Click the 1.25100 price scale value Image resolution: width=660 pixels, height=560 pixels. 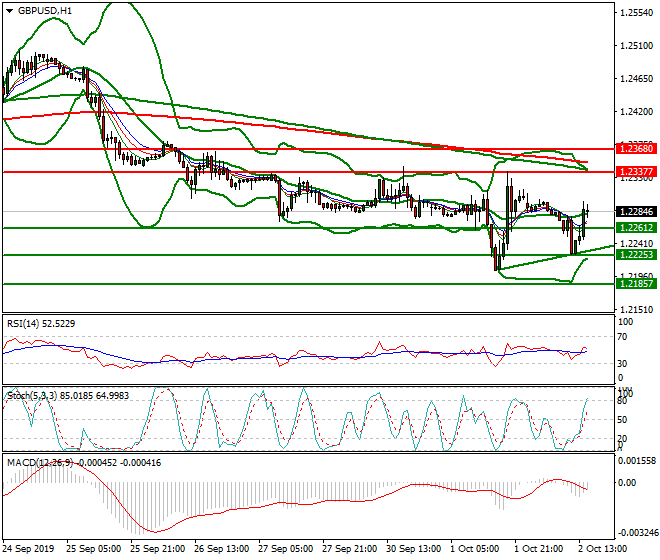point(636,45)
